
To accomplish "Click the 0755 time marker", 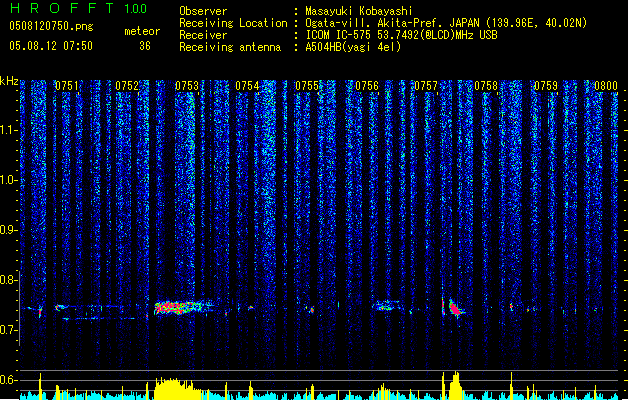I will [x=307, y=86].
